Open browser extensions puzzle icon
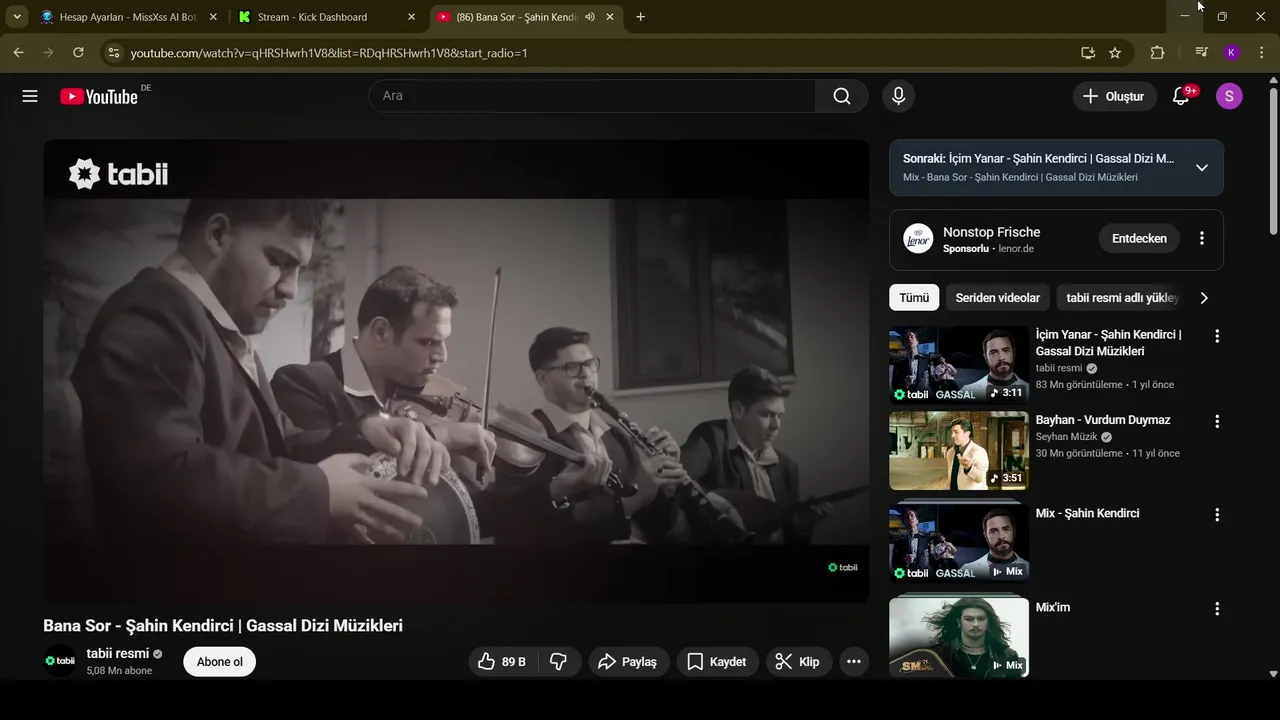Viewport: 1280px width, 720px height. point(1157,53)
